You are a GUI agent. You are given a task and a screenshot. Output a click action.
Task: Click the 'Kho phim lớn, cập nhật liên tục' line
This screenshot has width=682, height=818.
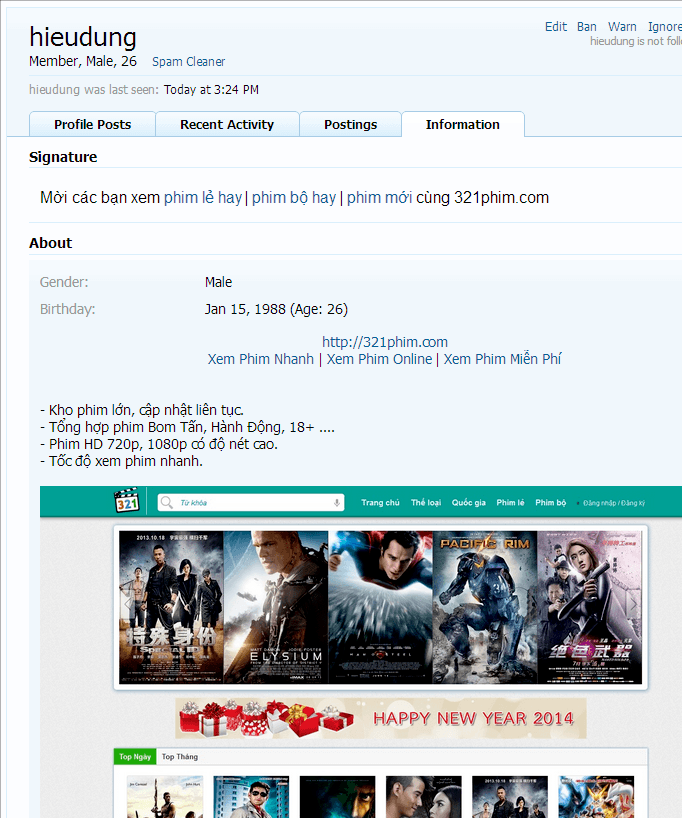[142, 410]
